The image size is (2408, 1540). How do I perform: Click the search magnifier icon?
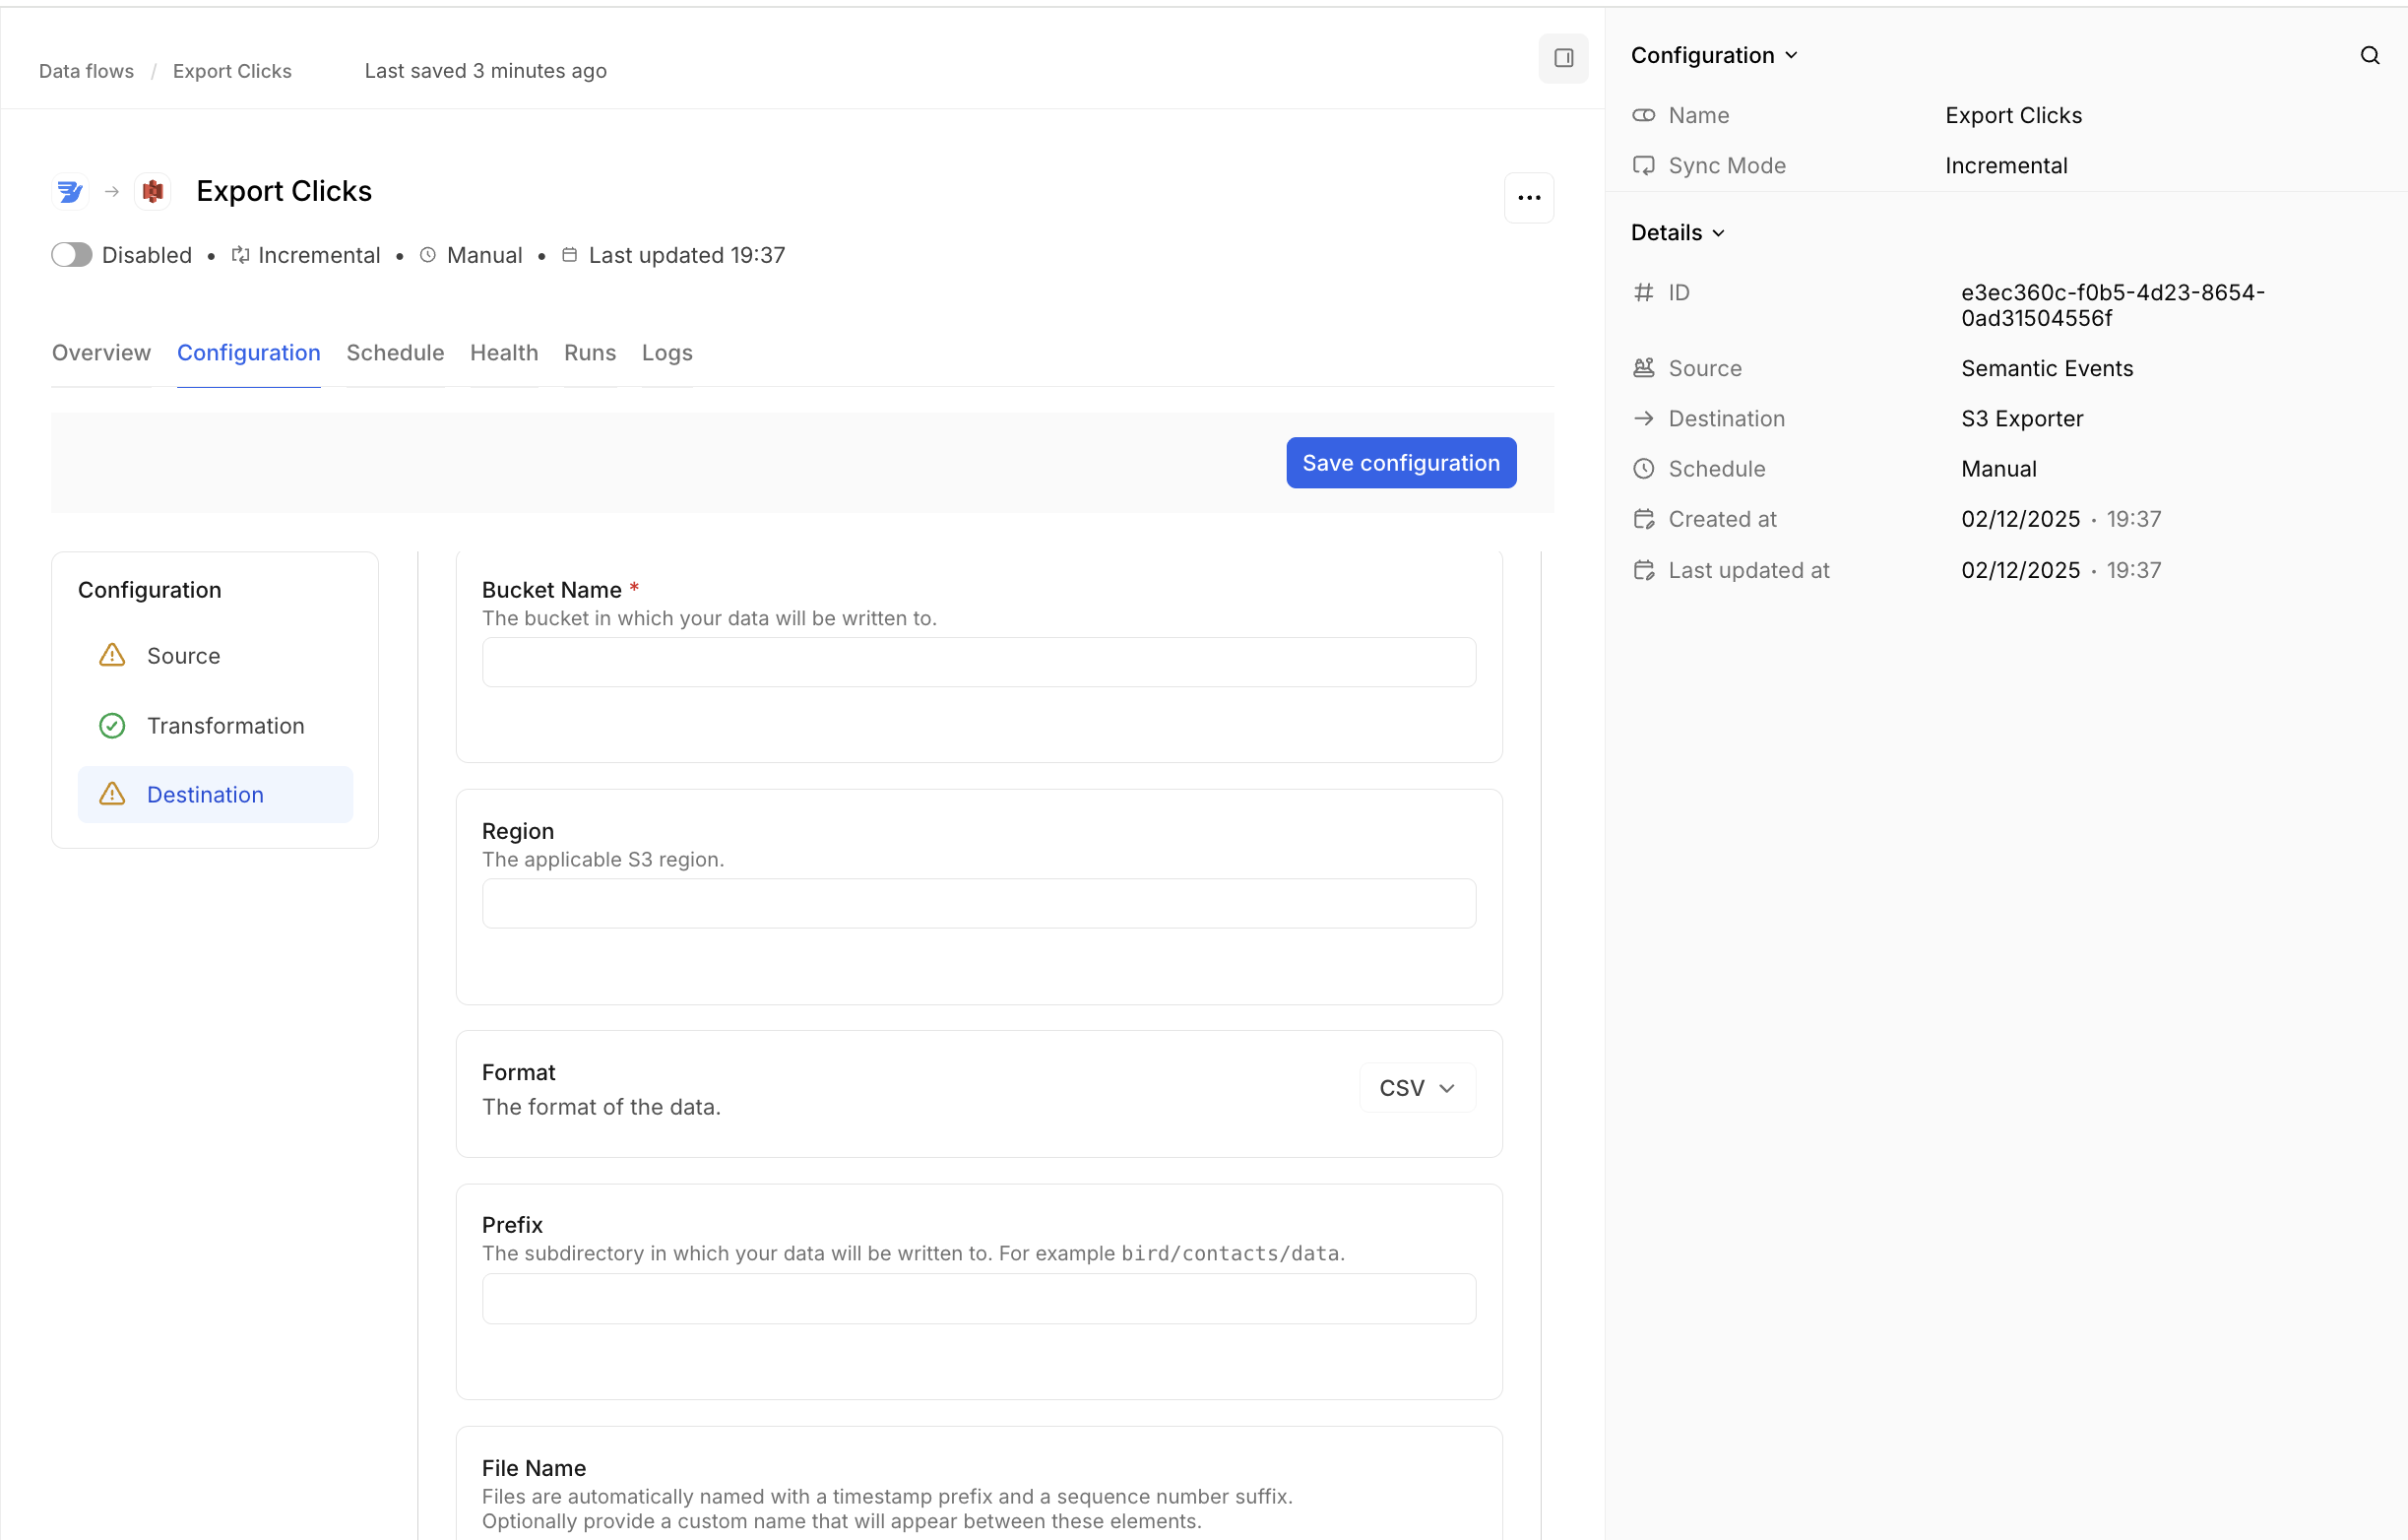click(2369, 56)
